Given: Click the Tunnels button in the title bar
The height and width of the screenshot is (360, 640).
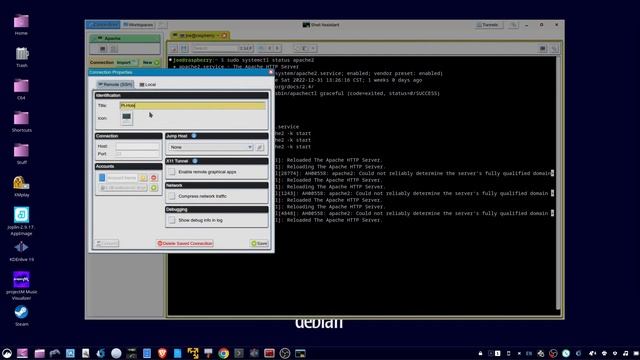Looking at the screenshot, I should (x=488, y=25).
